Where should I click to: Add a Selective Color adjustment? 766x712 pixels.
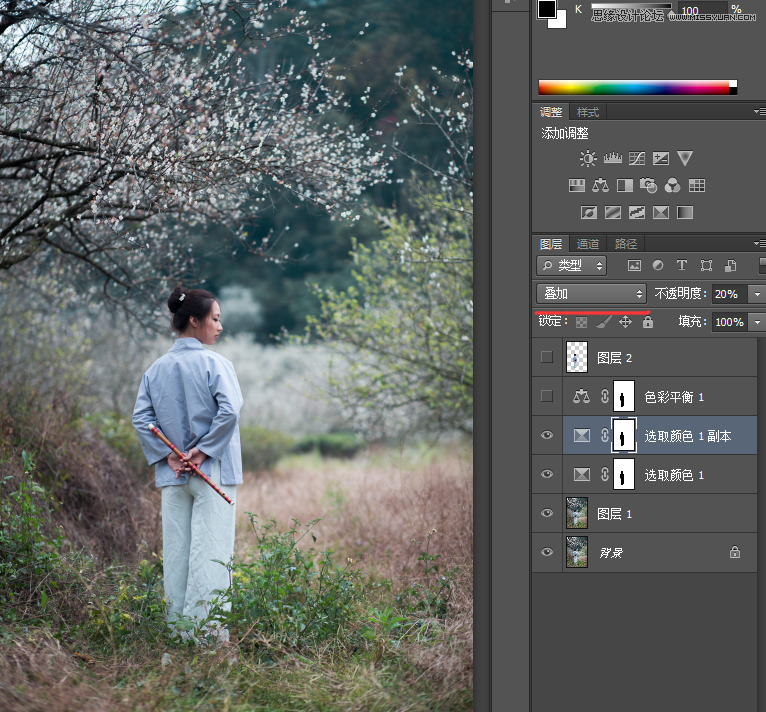pos(661,213)
